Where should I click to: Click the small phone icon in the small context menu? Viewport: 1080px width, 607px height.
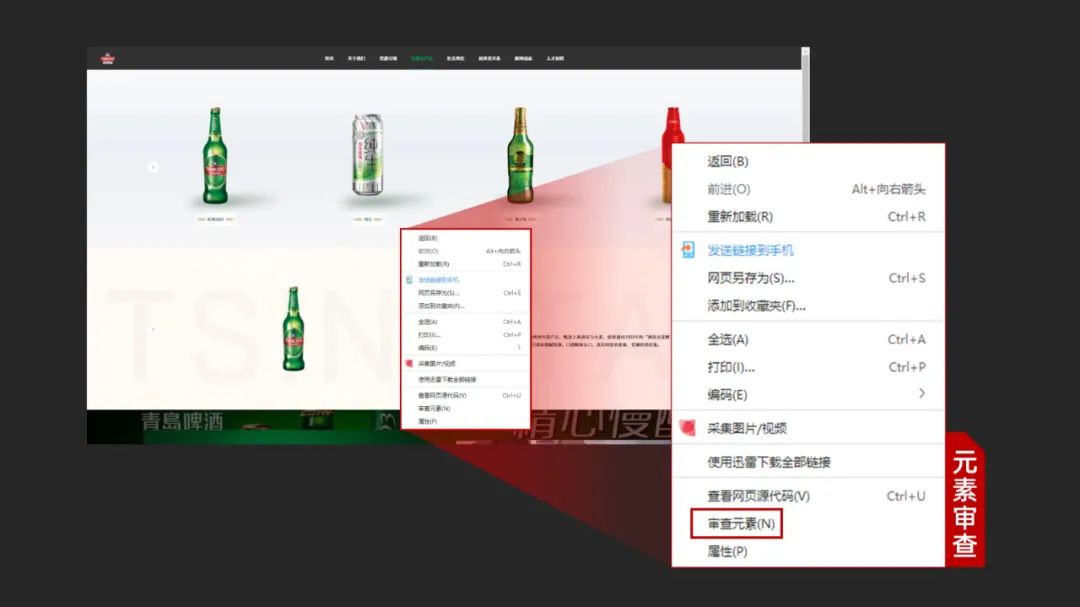(409, 280)
